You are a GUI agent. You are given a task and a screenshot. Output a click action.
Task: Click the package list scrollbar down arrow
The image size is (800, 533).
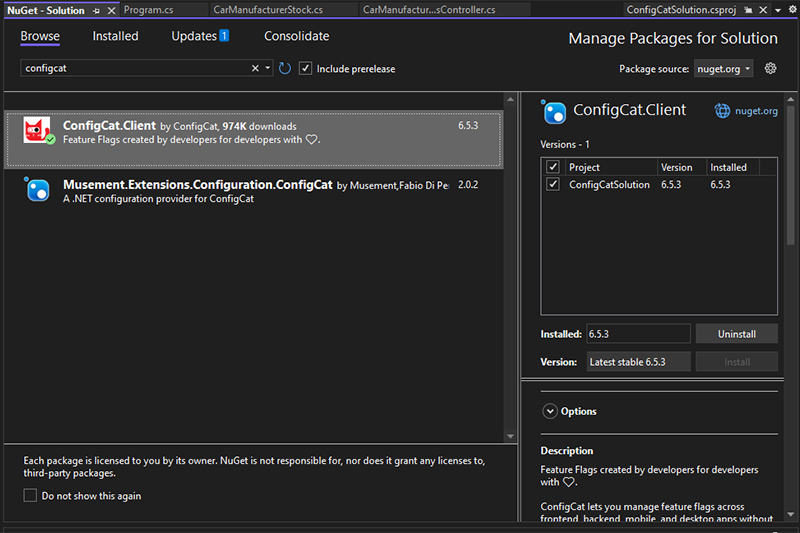510,436
